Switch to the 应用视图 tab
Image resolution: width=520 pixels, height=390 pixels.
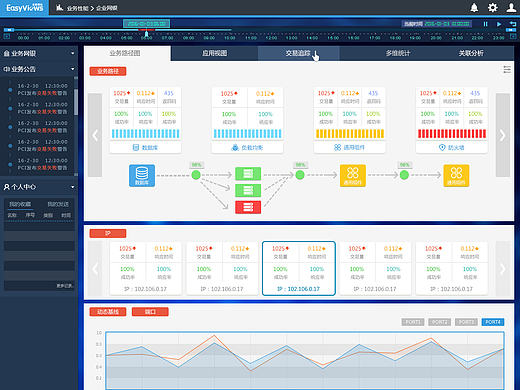coord(214,53)
